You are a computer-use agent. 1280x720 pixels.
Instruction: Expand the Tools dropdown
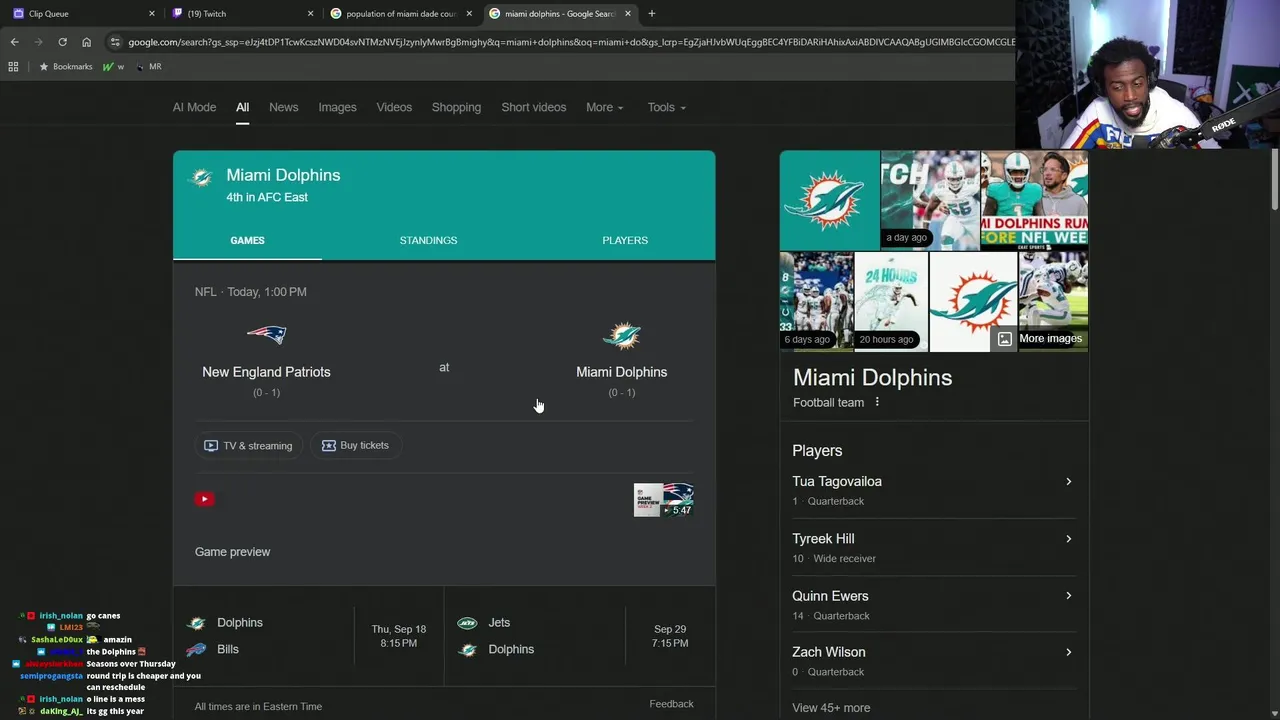pyautogui.click(x=666, y=107)
